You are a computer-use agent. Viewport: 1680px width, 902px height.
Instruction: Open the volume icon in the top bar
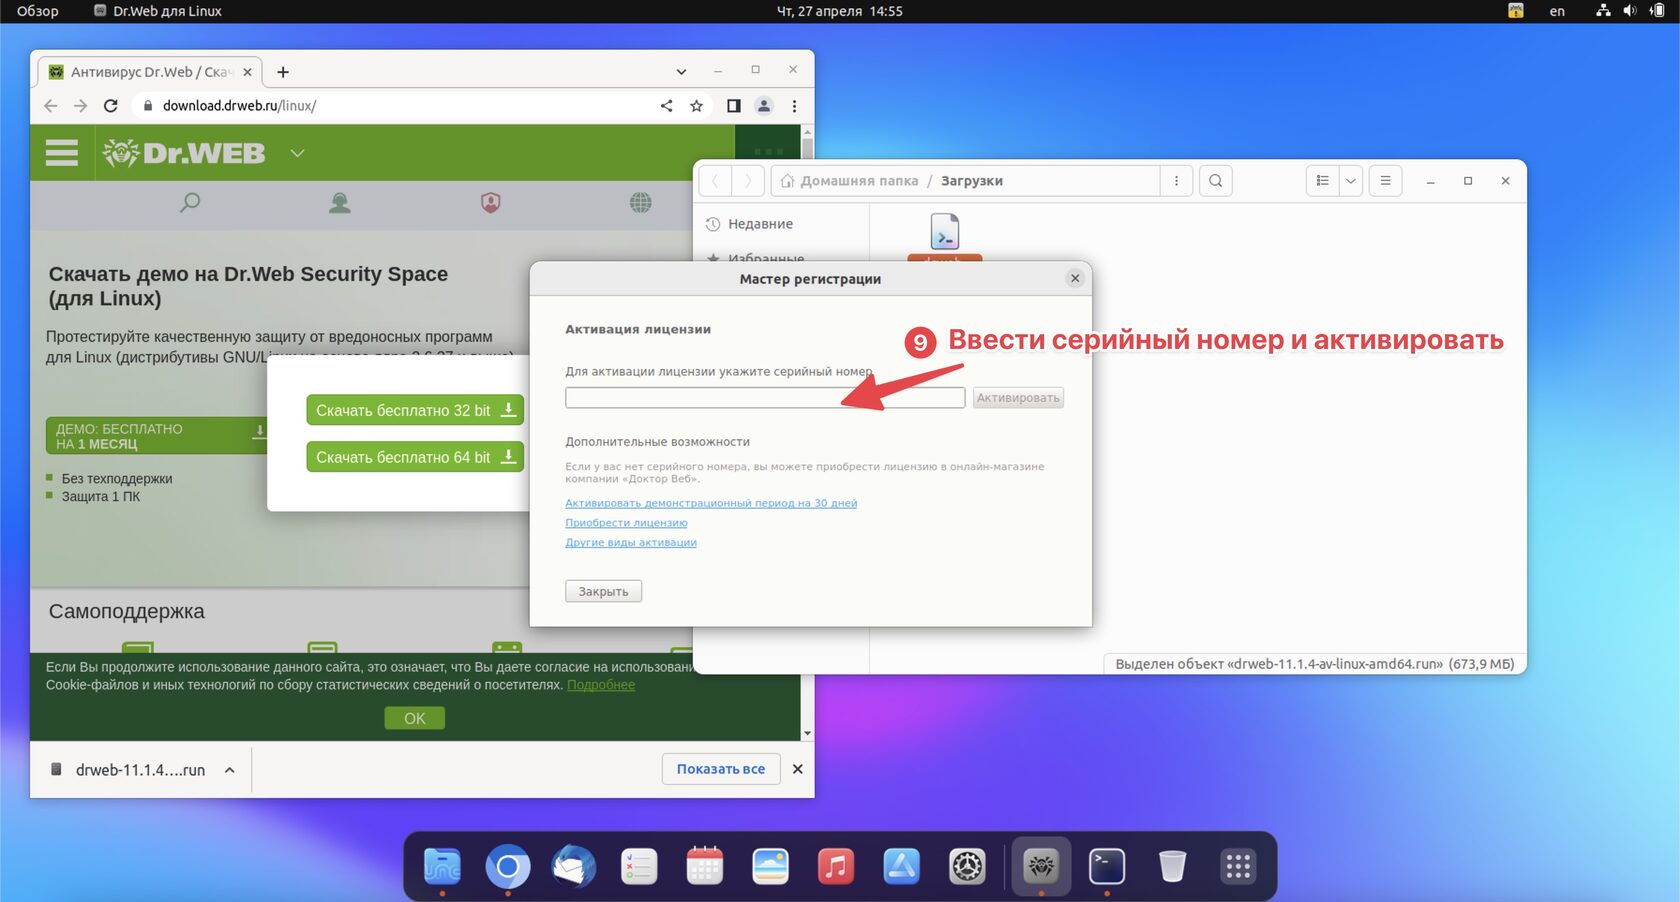point(1629,11)
